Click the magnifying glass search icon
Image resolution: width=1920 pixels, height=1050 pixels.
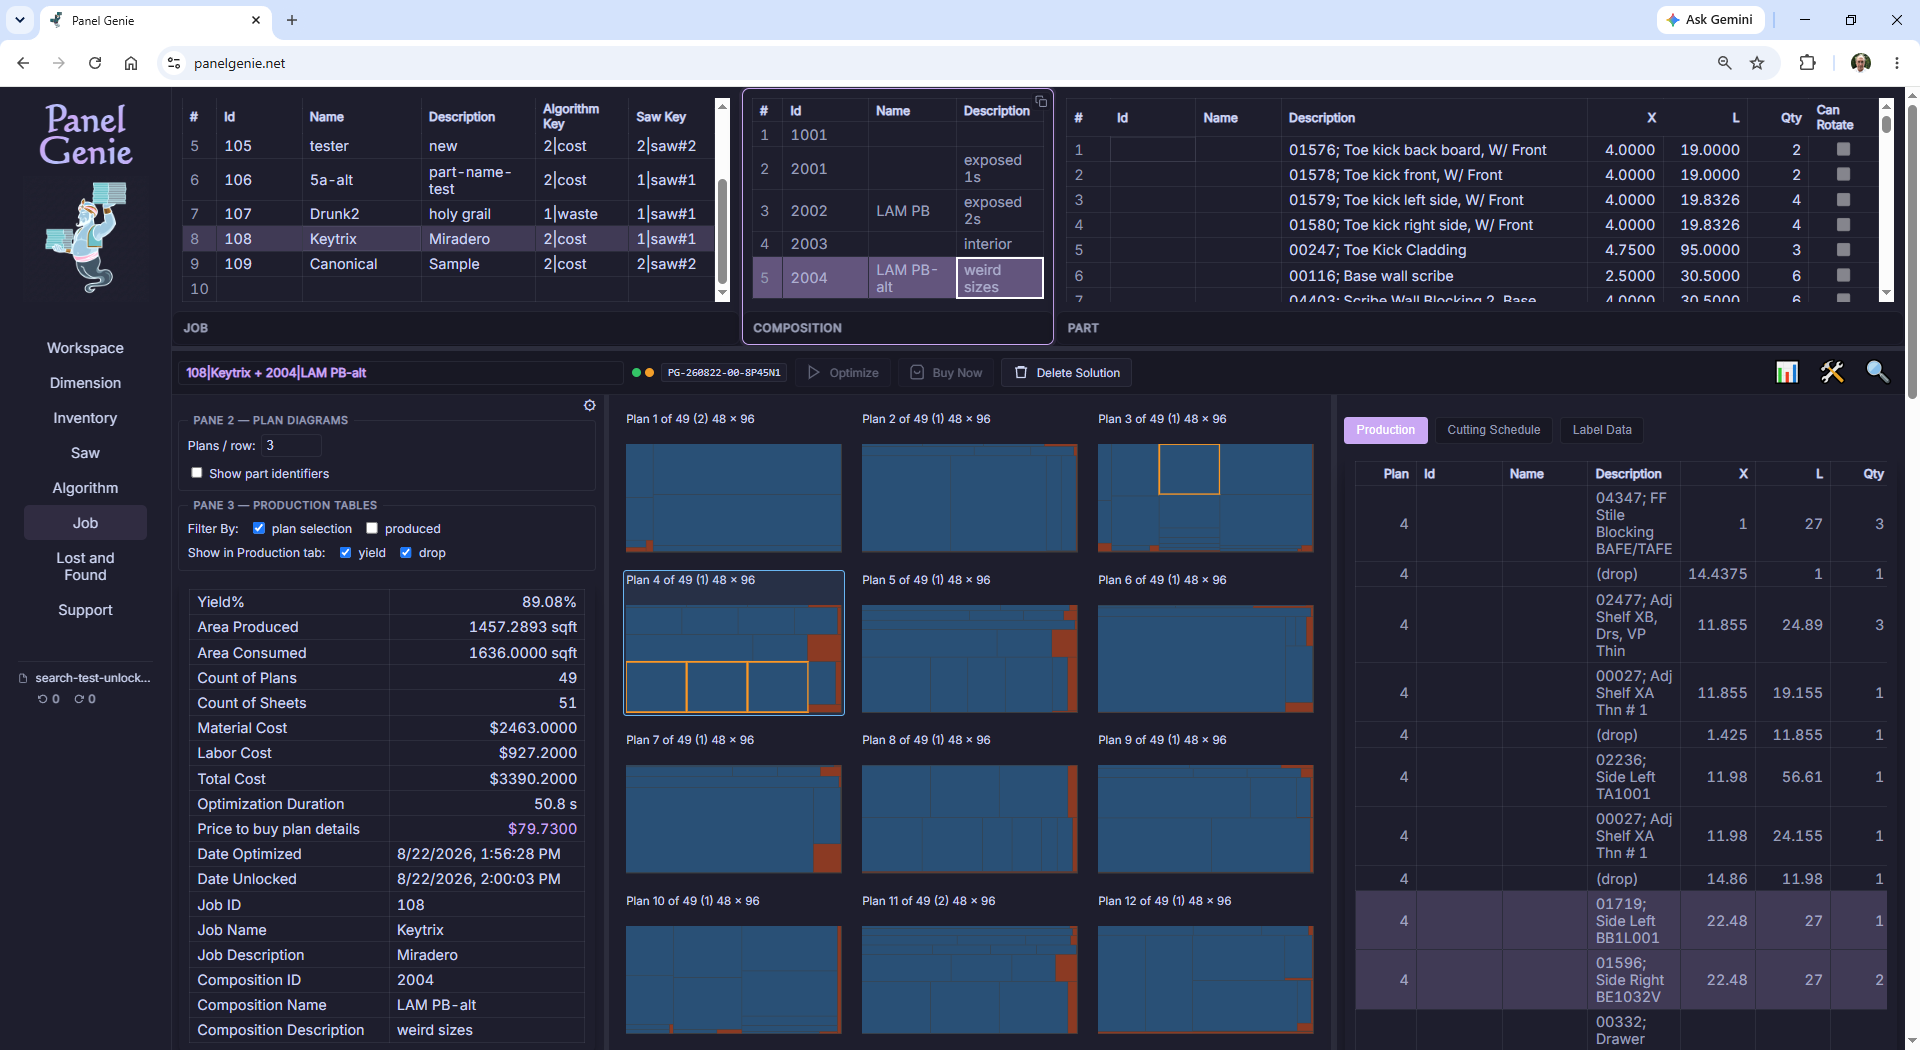click(1877, 372)
